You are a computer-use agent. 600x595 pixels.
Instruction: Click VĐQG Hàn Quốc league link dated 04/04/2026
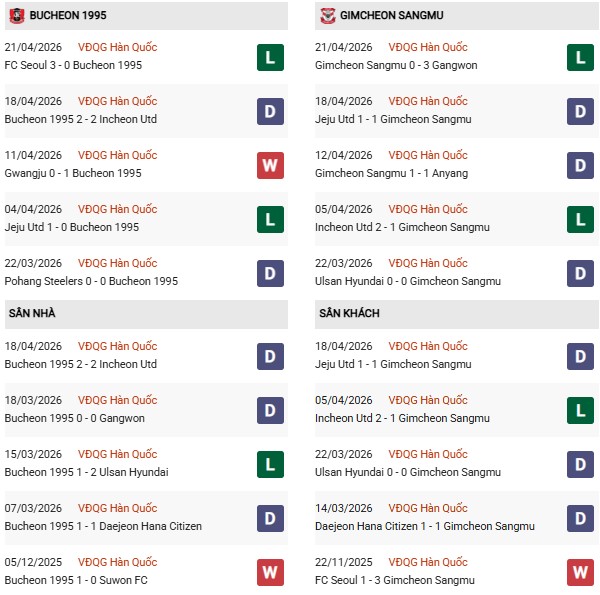(x=118, y=209)
